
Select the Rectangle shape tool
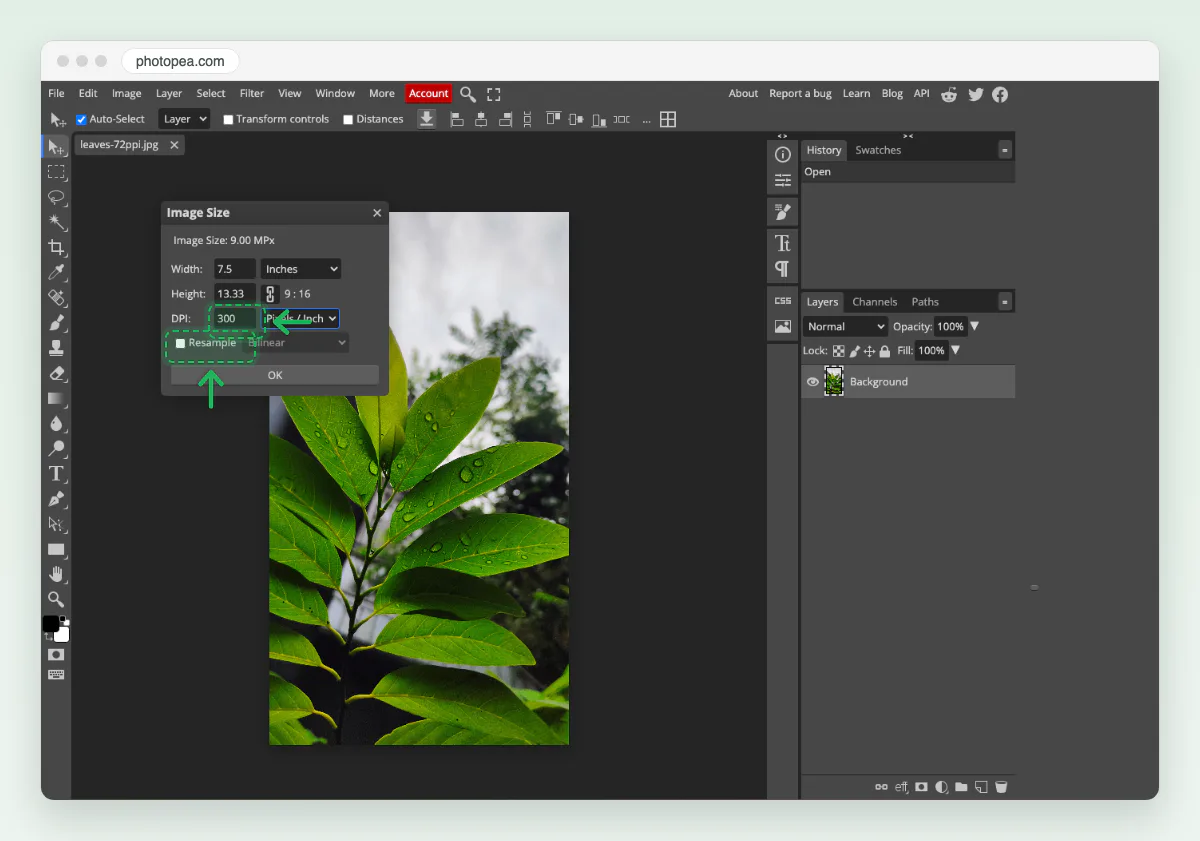click(x=56, y=549)
